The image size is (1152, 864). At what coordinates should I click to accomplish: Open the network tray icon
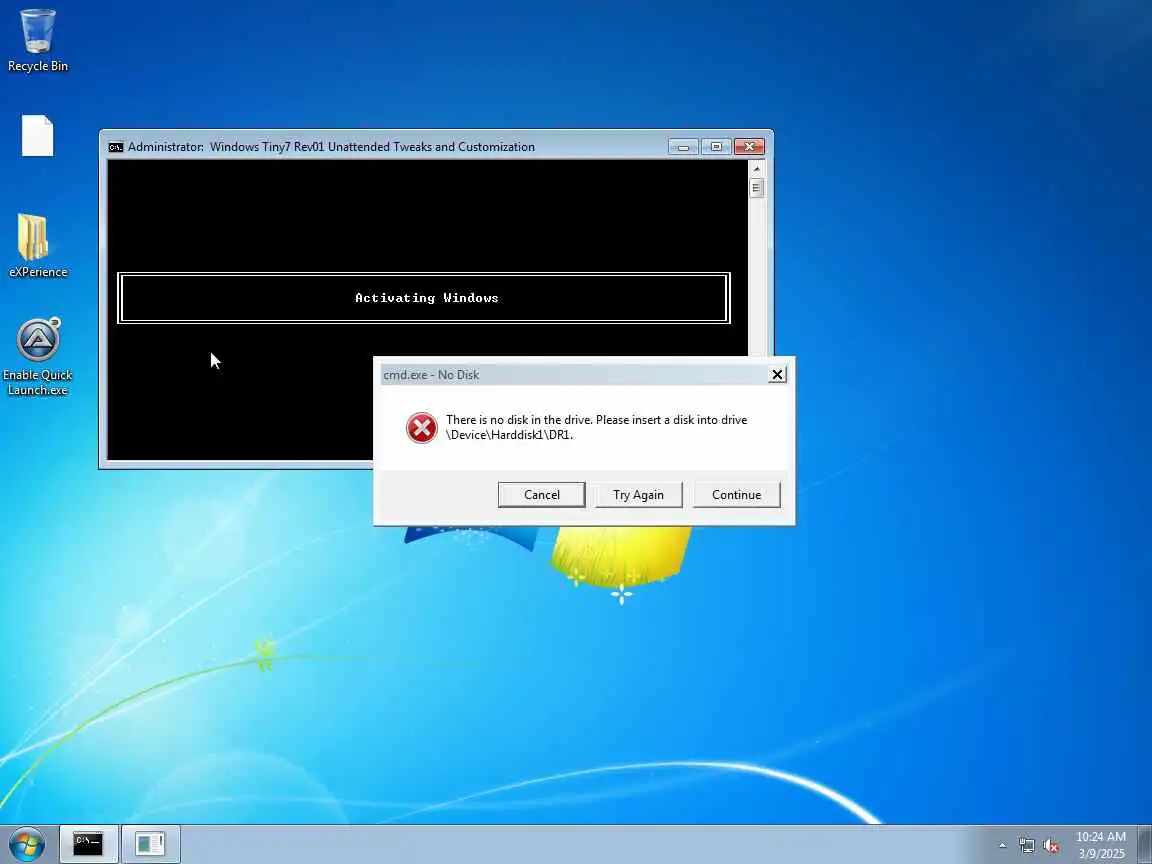tap(1026, 846)
